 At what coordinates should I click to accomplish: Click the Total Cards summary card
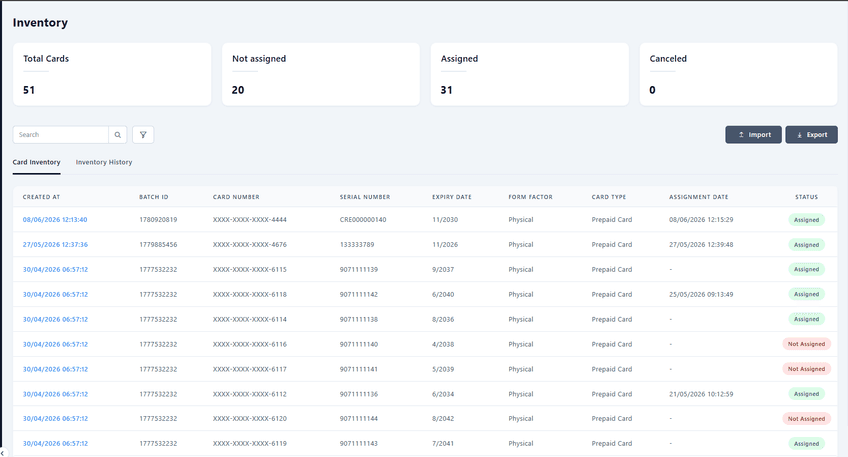[x=112, y=75]
